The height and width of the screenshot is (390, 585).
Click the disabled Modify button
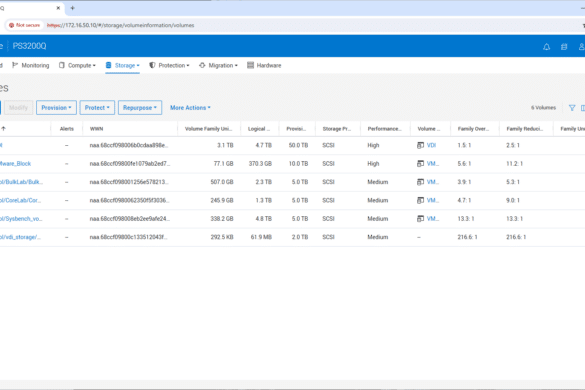pyautogui.click(x=18, y=107)
